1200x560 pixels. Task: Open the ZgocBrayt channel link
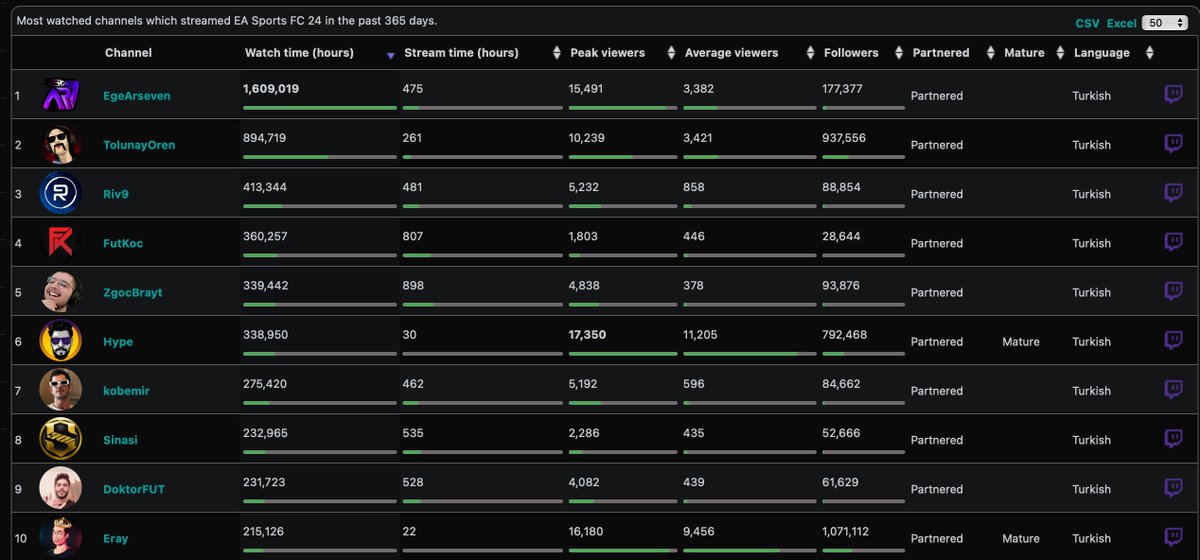pos(133,292)
